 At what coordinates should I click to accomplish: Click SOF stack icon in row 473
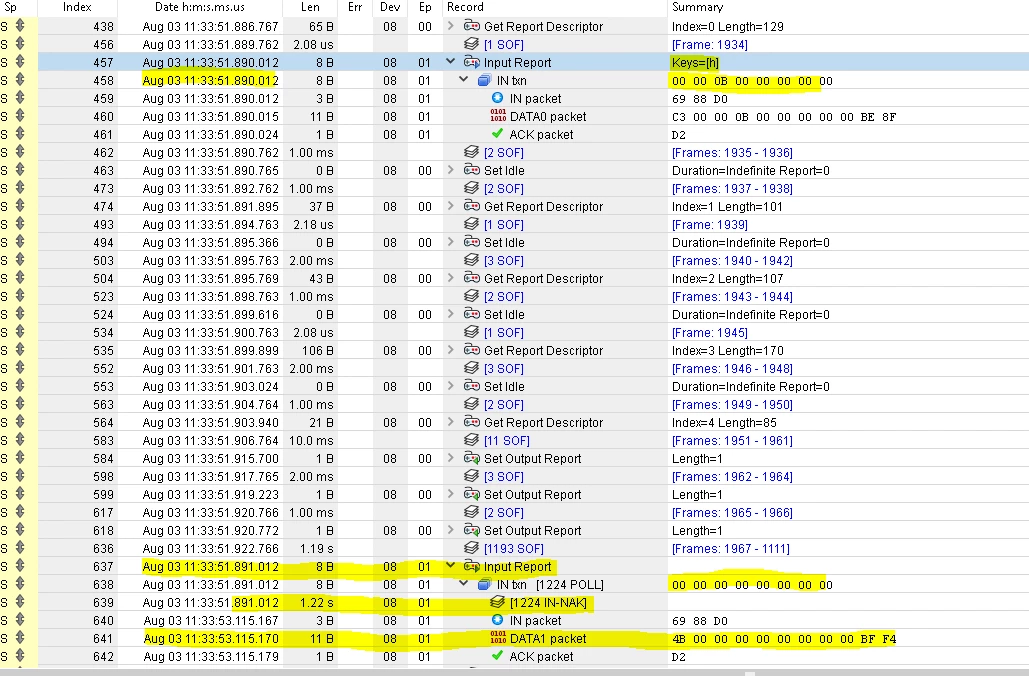472,188
